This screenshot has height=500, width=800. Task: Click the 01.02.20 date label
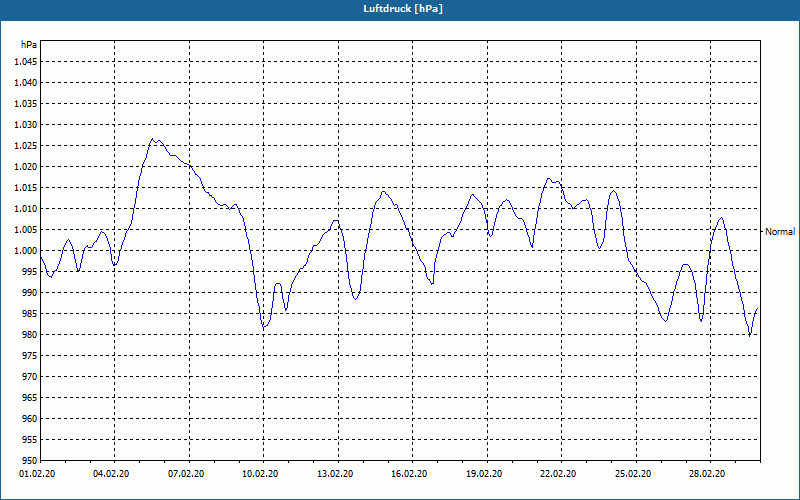click(x=36, y=474)
